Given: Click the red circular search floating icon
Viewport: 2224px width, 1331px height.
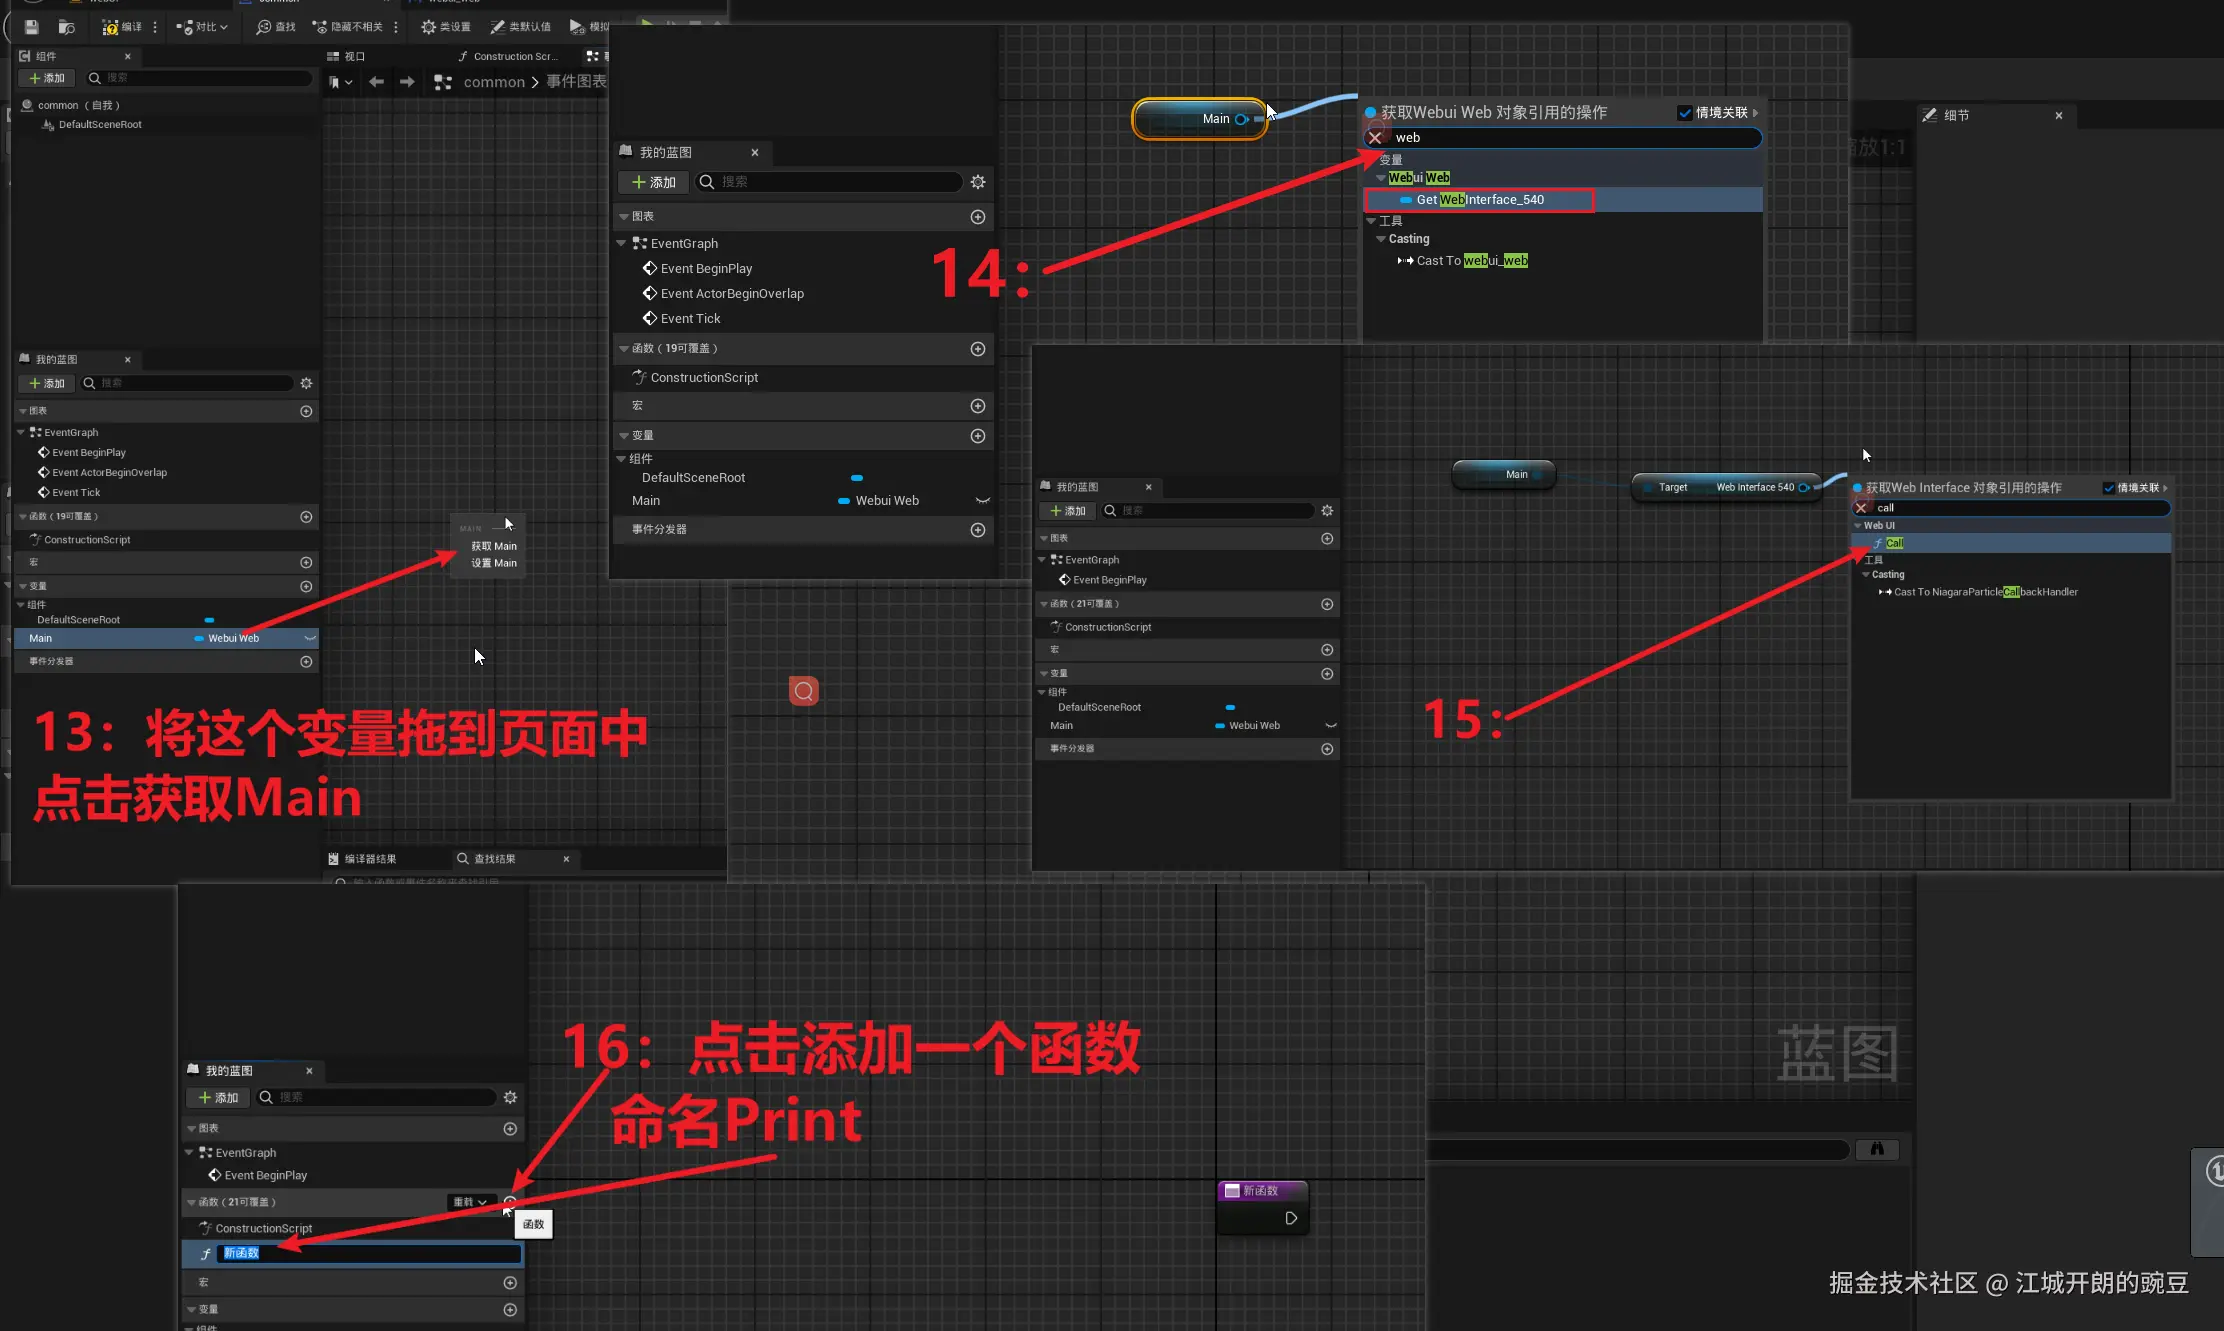Looking at the screenshot, I should point(804,691).
